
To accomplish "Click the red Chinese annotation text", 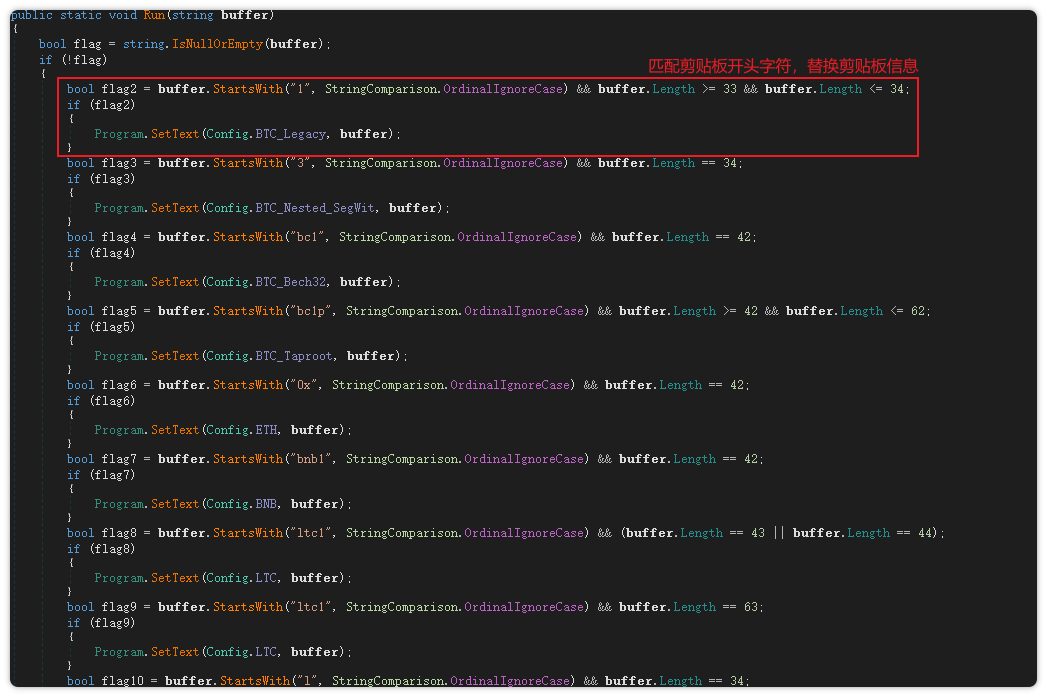I will tap(783, 66).
